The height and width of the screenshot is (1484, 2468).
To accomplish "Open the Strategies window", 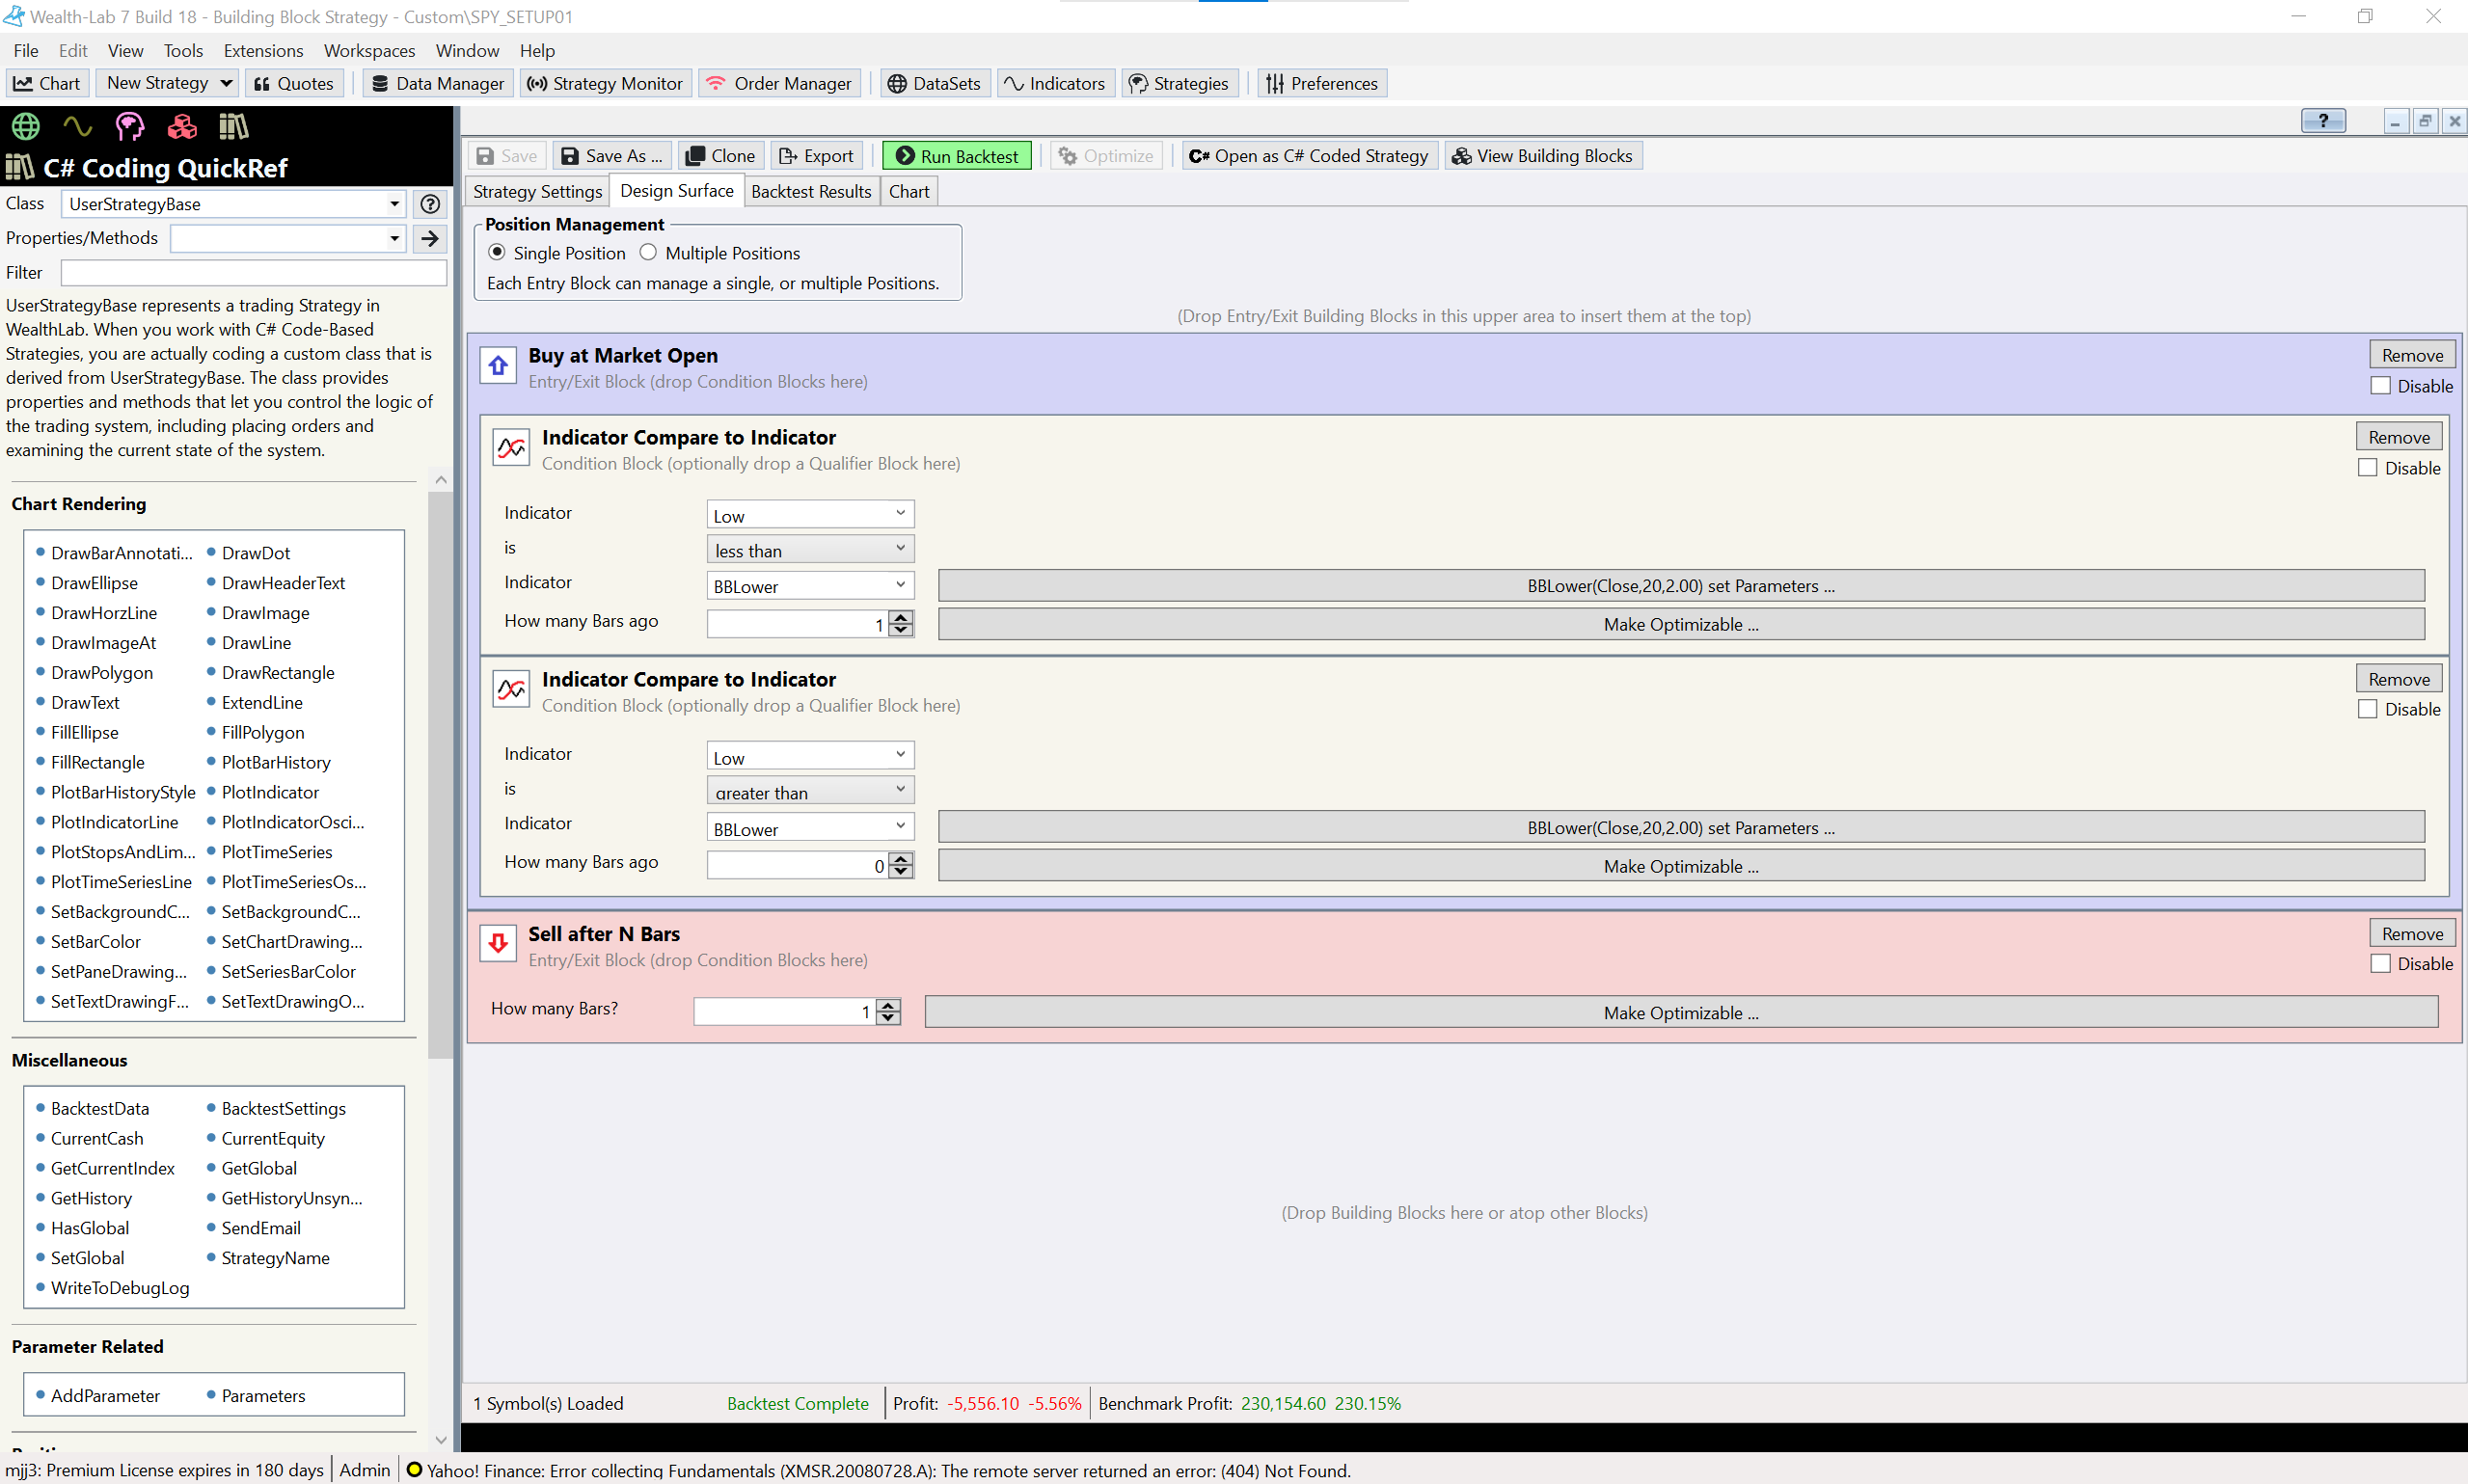I will [x=1179, y=83].
